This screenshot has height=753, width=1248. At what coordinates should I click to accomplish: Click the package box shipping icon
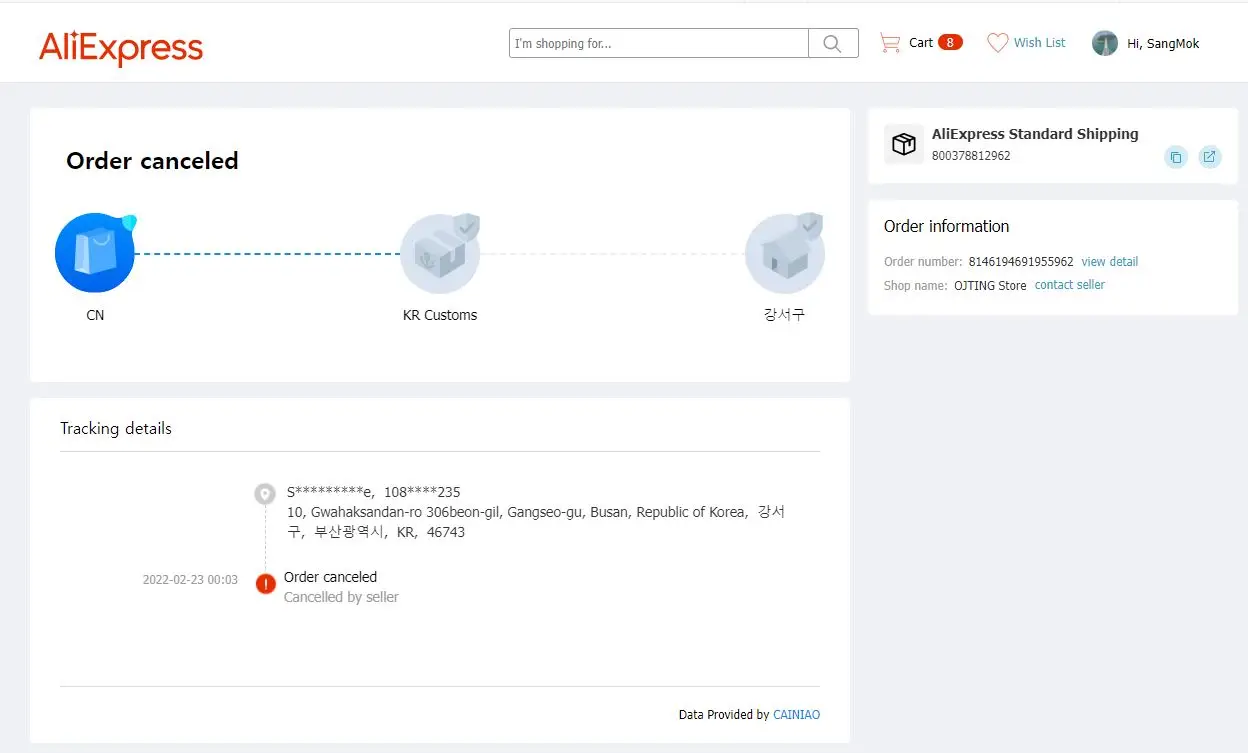(x=904, y=144)
